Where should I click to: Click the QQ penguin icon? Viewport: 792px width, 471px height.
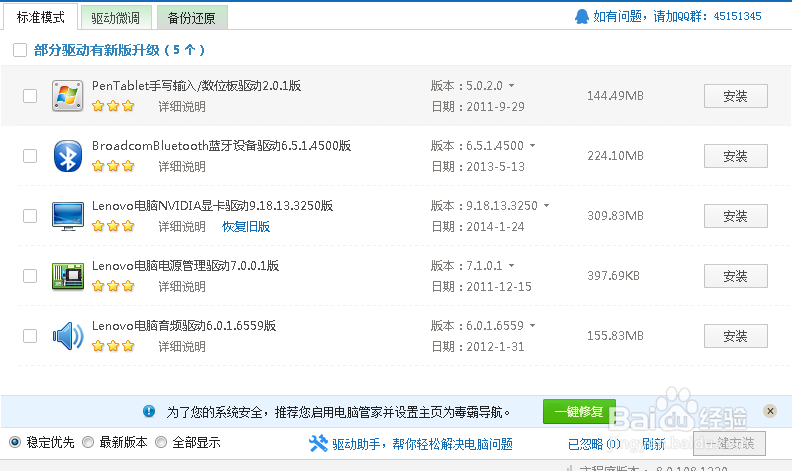tap(582, 17)
